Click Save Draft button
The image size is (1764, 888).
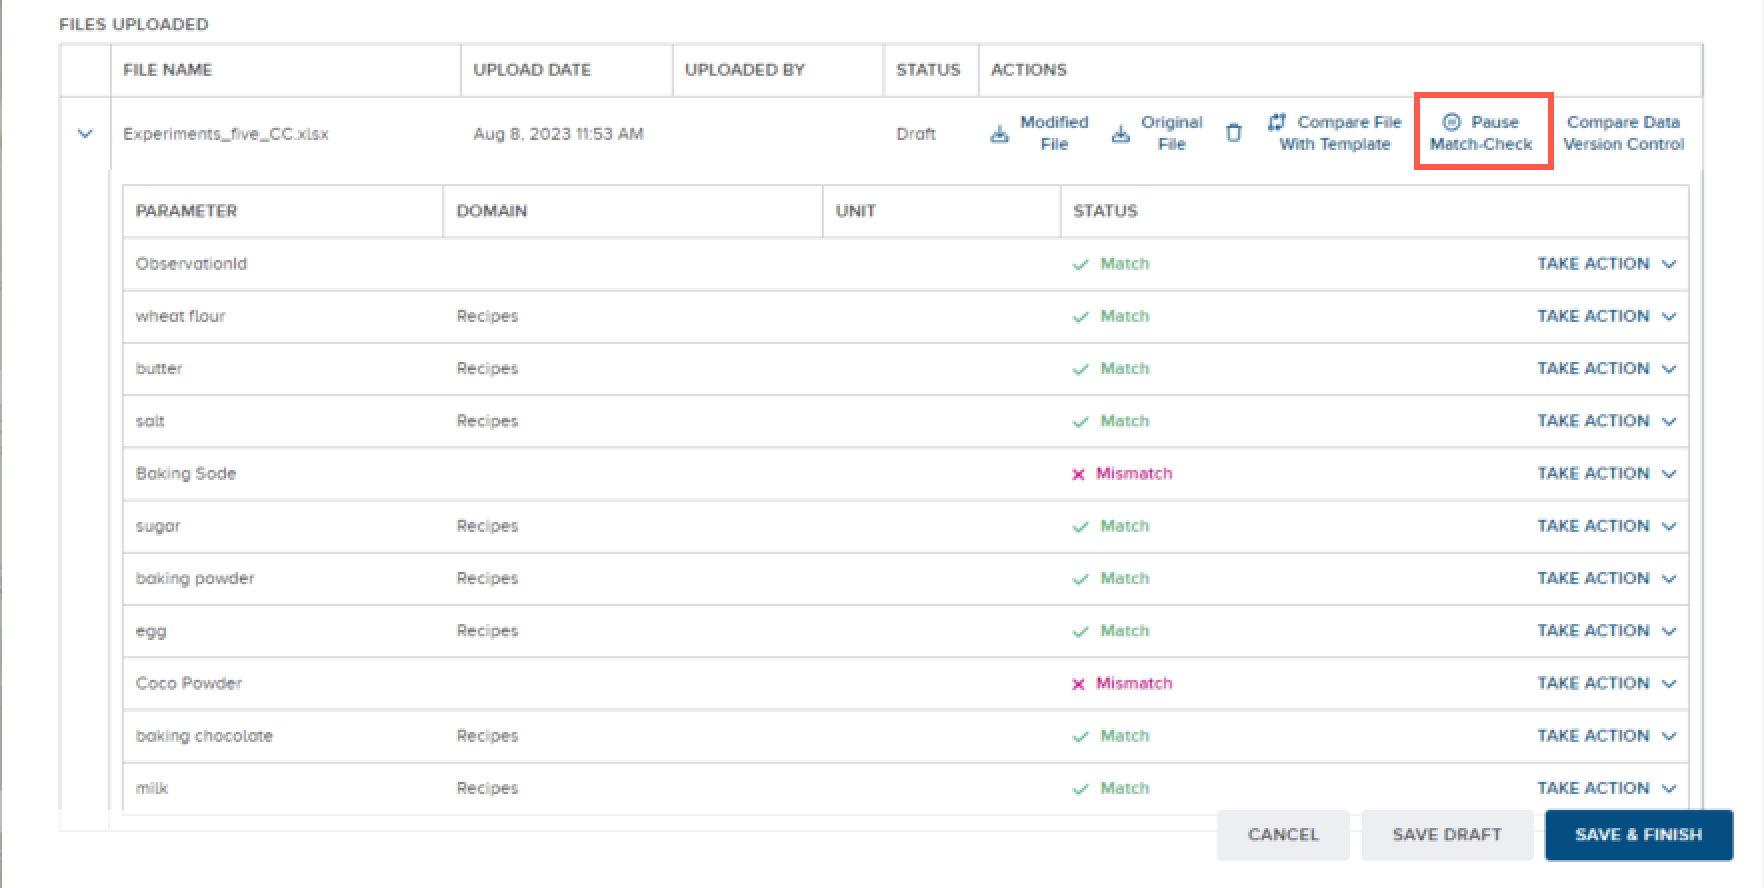(x=1447, y=835)
